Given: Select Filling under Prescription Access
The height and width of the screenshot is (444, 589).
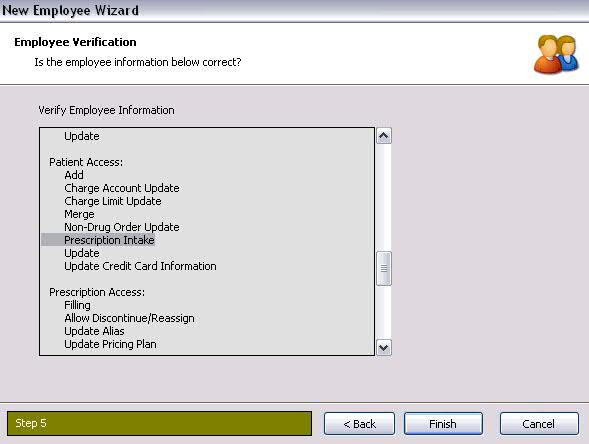Looking at the screenshot, I should click(77, 305).
